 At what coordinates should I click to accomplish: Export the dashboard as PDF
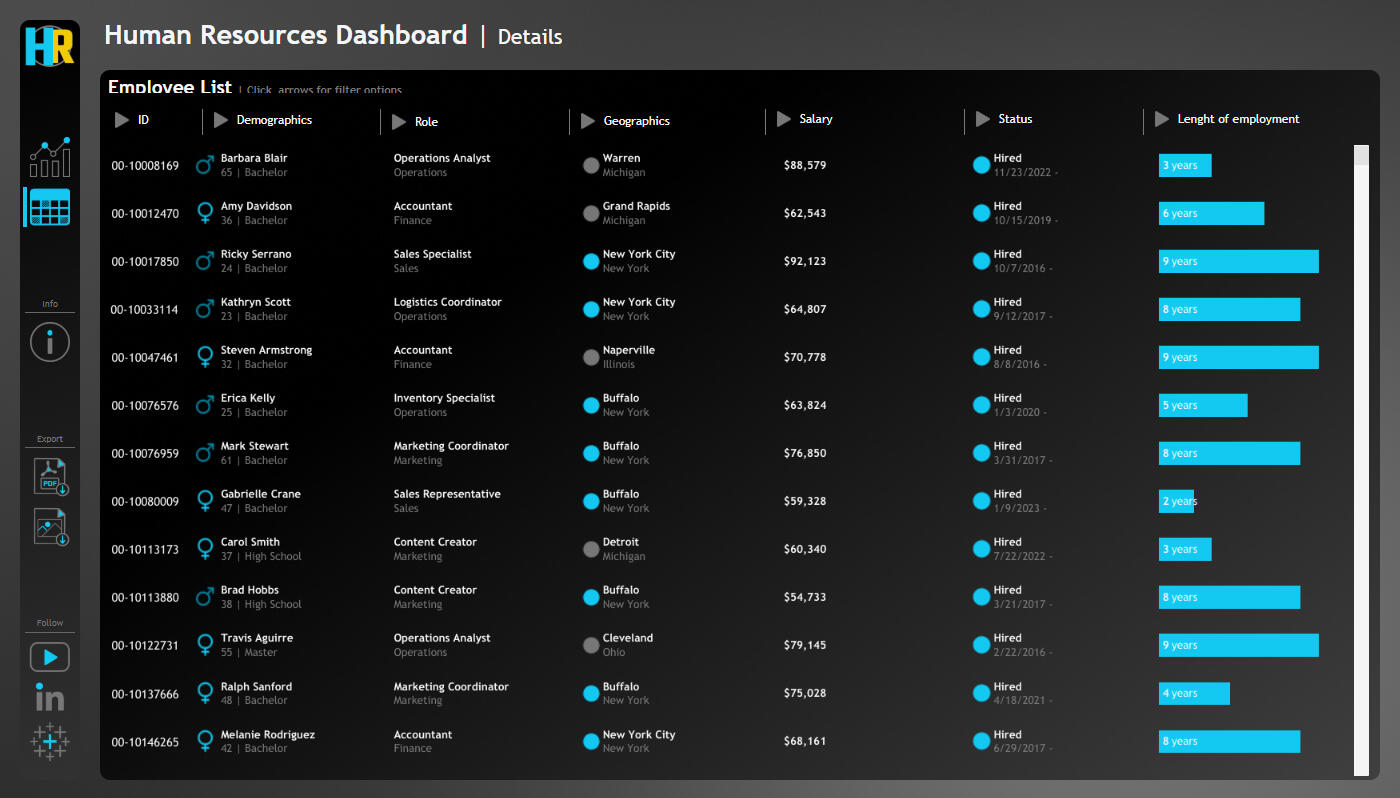pyautogui.click(x=48, y=476)
